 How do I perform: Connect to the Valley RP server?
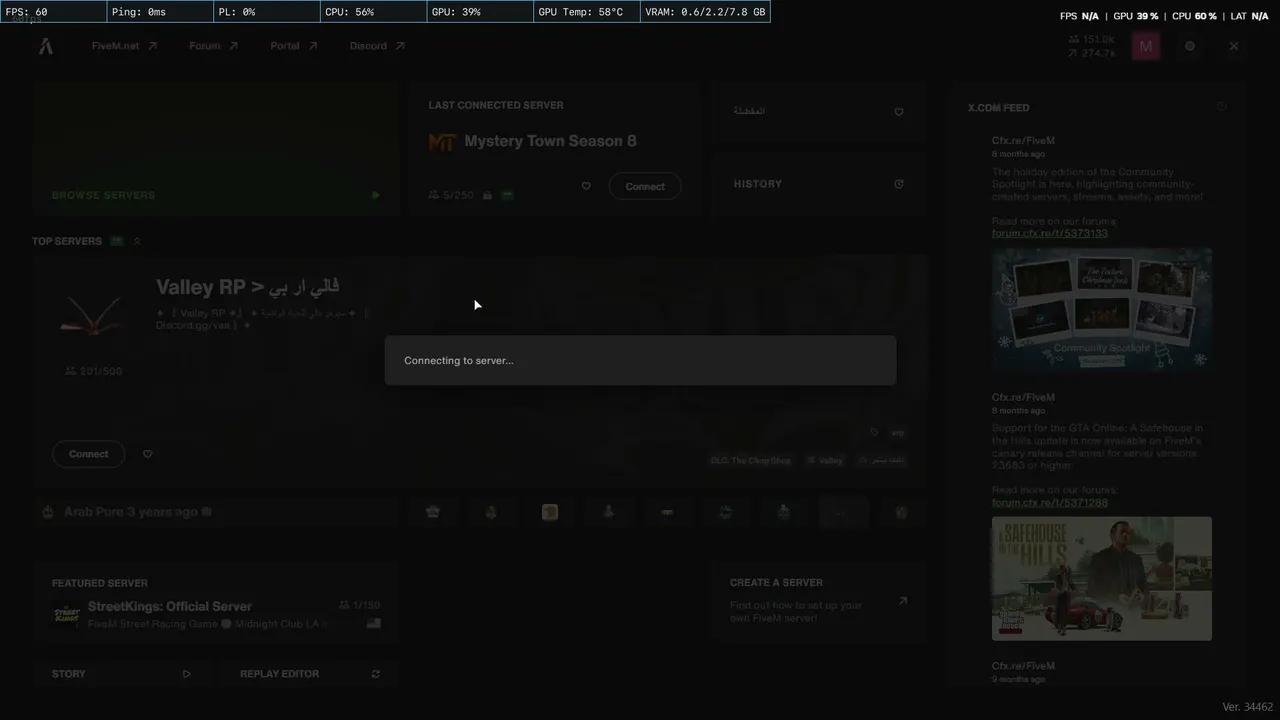tap(88, 454)
